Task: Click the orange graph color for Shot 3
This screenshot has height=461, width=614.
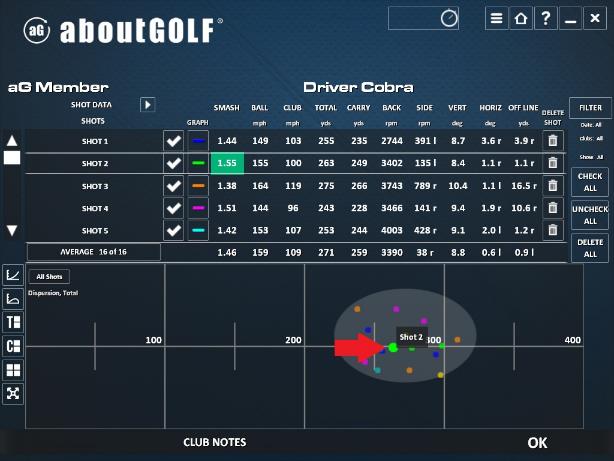Action: pyautogui.click(x=198, y=186)
